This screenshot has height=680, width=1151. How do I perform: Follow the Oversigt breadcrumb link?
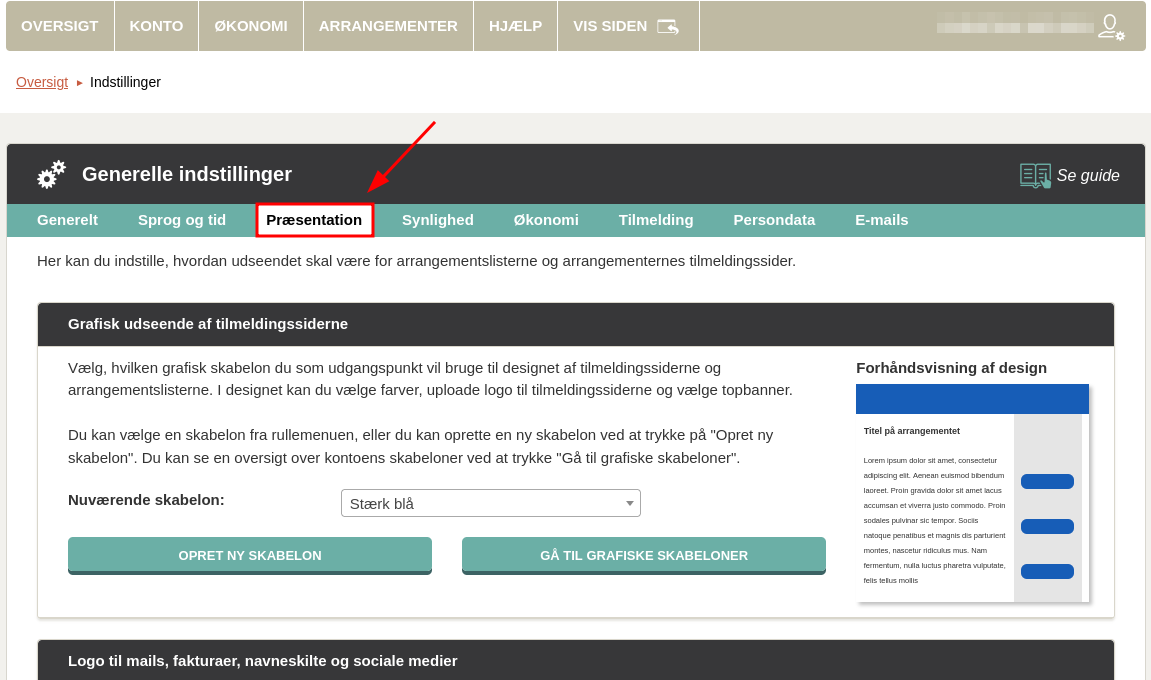42,82
